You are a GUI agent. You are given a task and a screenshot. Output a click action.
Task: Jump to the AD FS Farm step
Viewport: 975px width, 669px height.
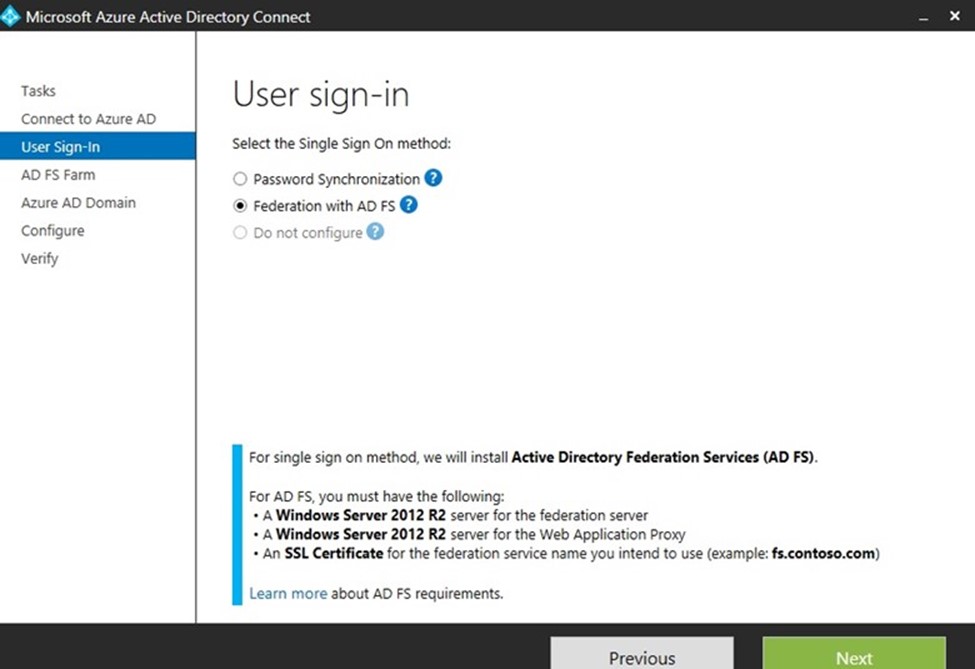point(58,175)
